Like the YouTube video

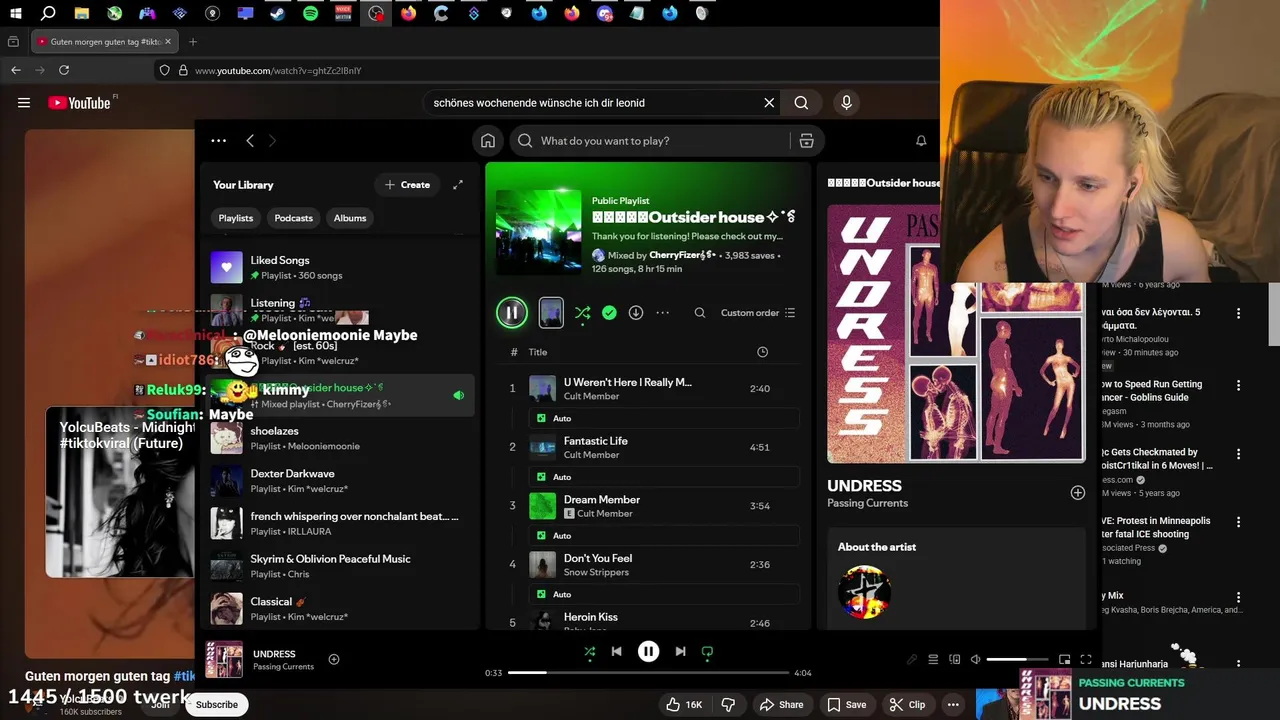(684, 704)
